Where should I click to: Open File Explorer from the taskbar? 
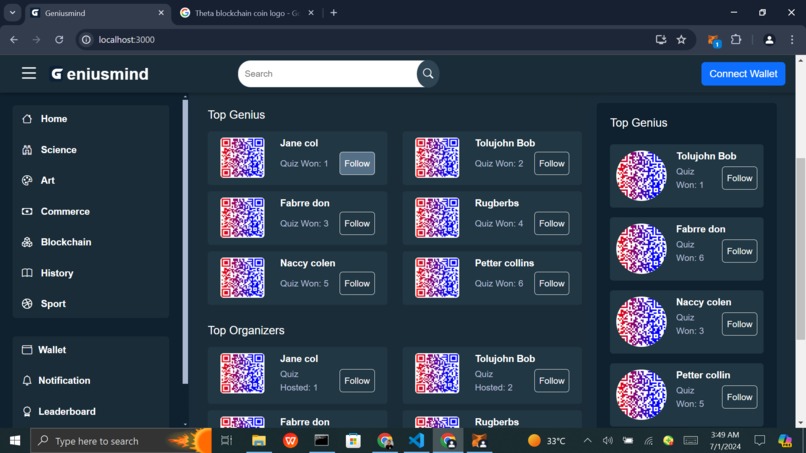(259, 441)
